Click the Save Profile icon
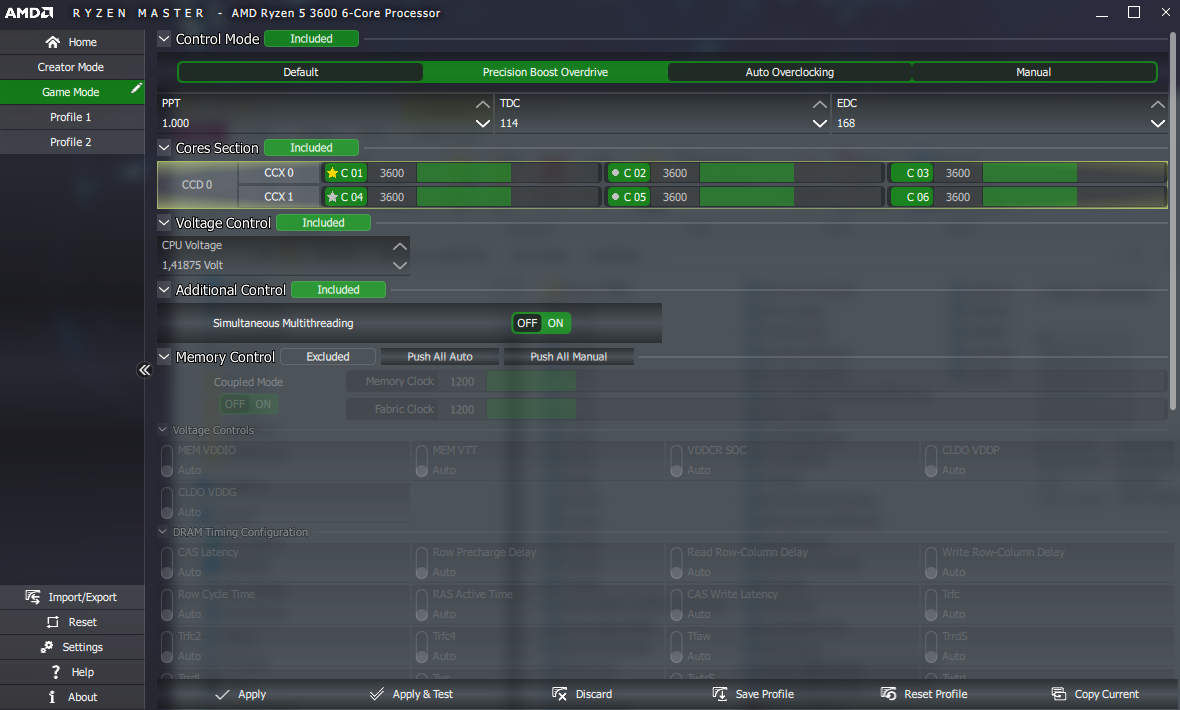 [720, 694]
